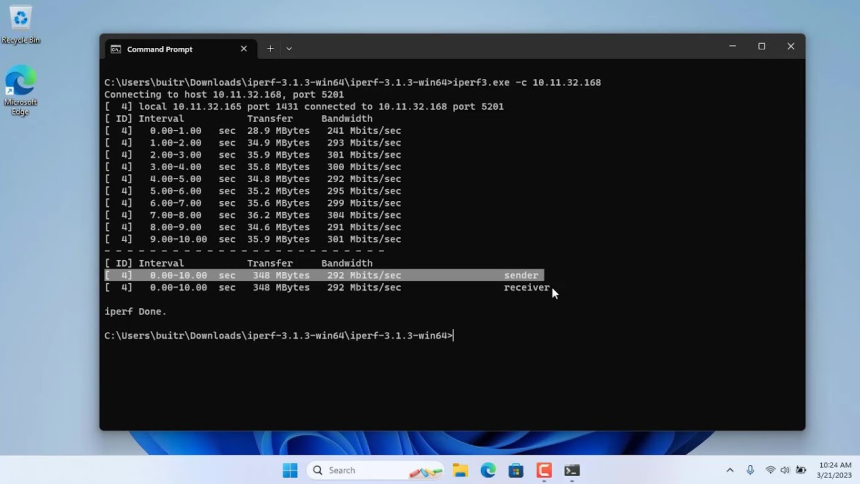This screenshot has height=484, width=860.
Task: Click the 1.00-2.00 sec 293 Mbits/sec row
Action: point(253,143)
